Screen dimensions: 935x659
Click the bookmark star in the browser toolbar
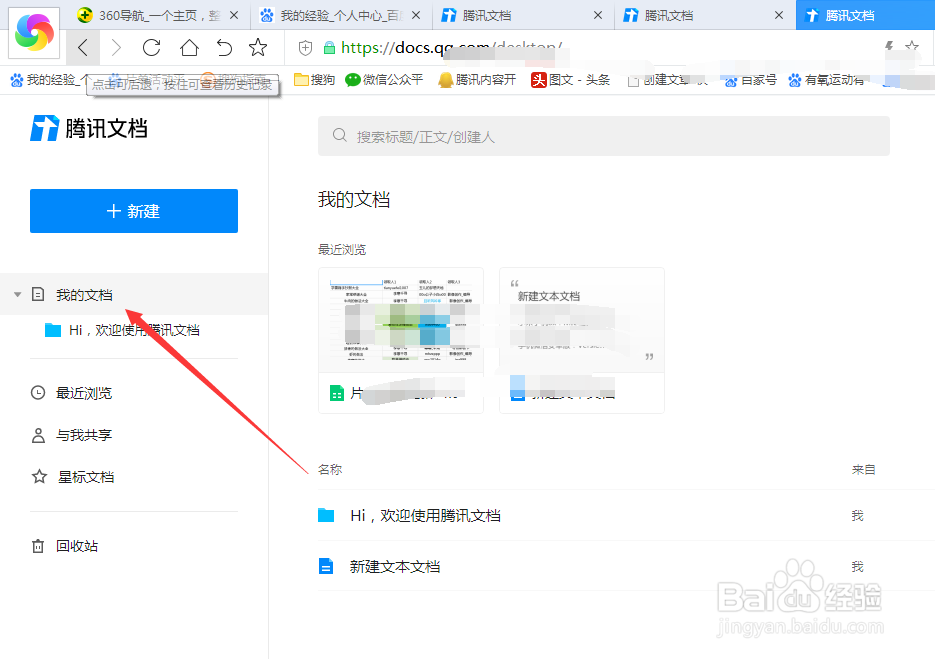(258, 47)
